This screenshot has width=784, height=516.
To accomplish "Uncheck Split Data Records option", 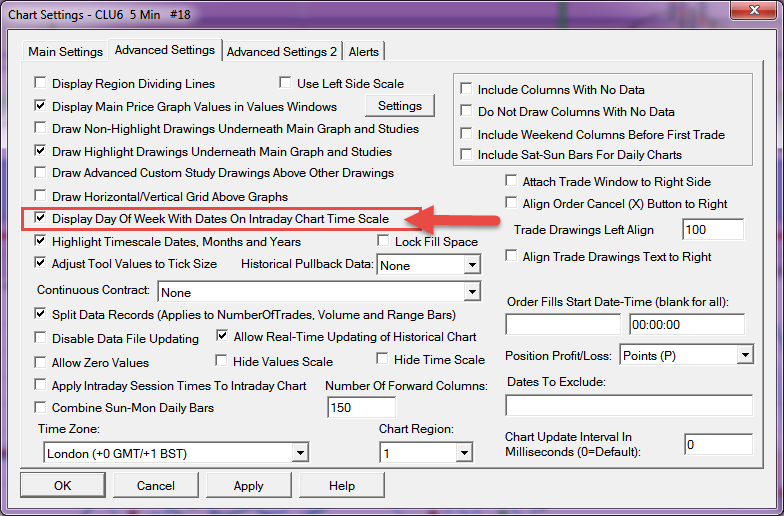I will [40, 314].
